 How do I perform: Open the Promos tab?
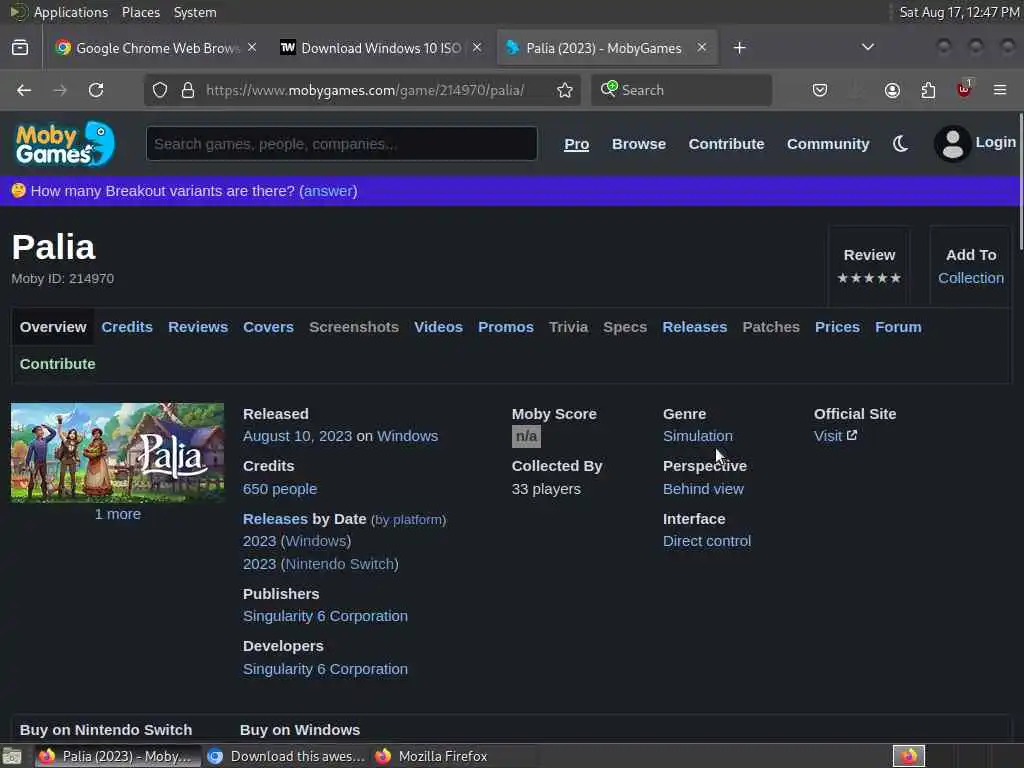pyautogui.click(x=505, y=327)
